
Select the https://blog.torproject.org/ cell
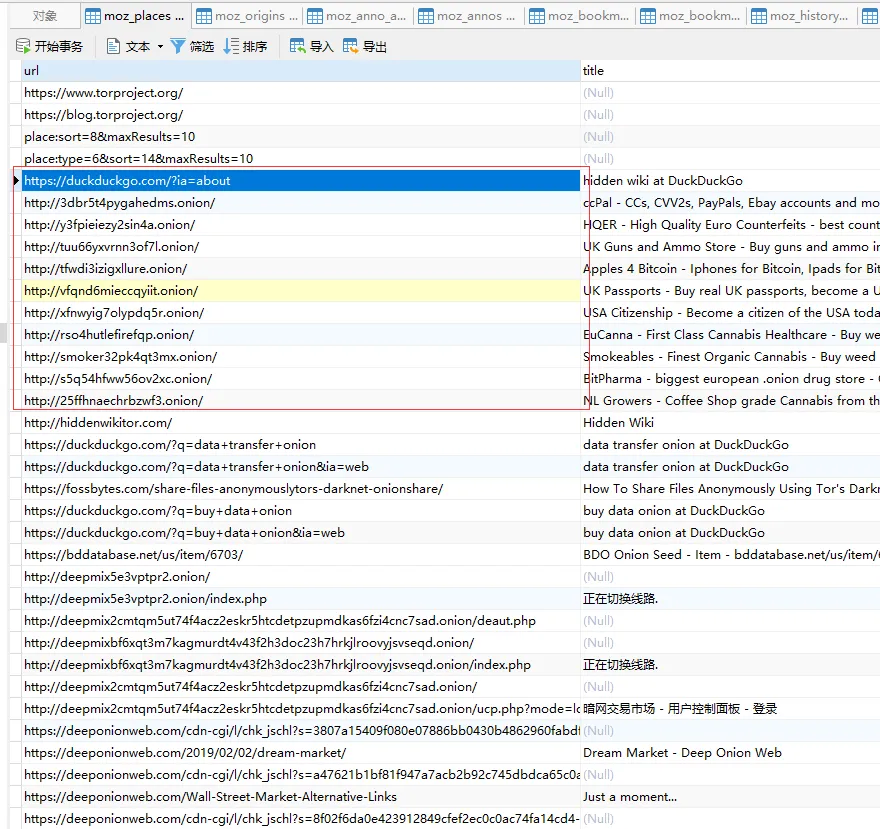(301, 114)
